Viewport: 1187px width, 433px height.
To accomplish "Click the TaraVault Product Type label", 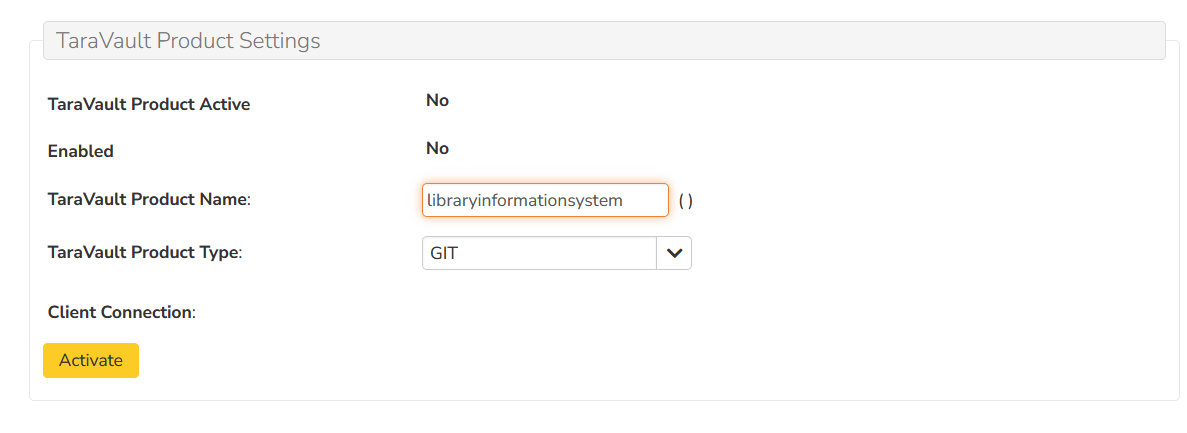I will click(x=144, y=253).
